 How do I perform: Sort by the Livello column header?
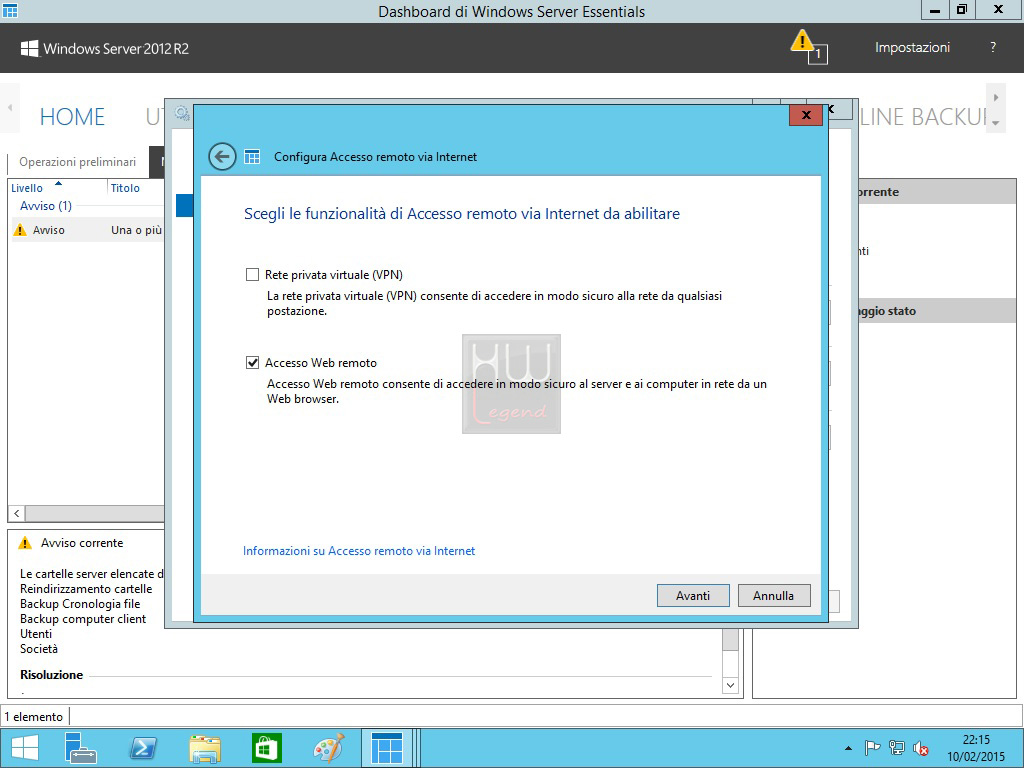(x=27, y=188)
